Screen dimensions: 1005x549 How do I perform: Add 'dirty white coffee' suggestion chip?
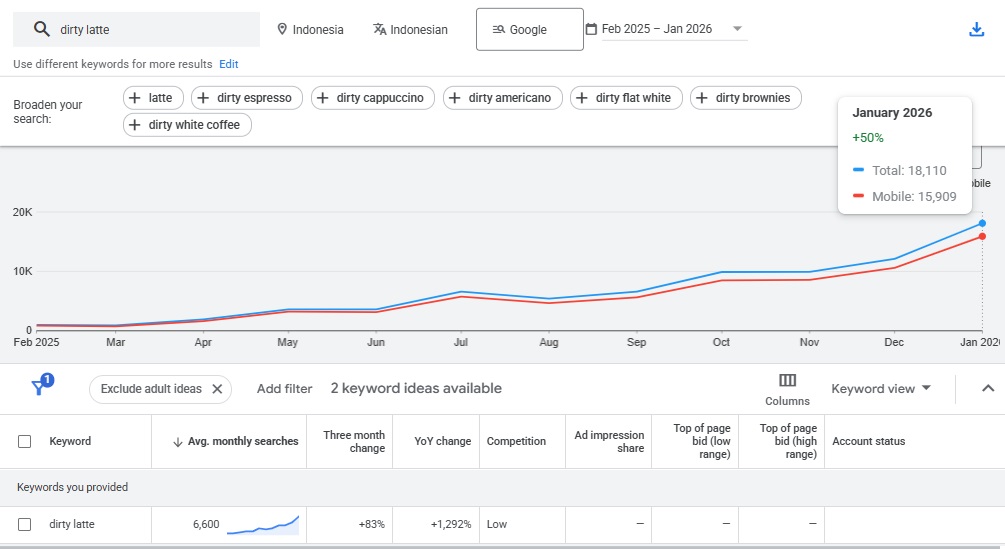point(187,125)
